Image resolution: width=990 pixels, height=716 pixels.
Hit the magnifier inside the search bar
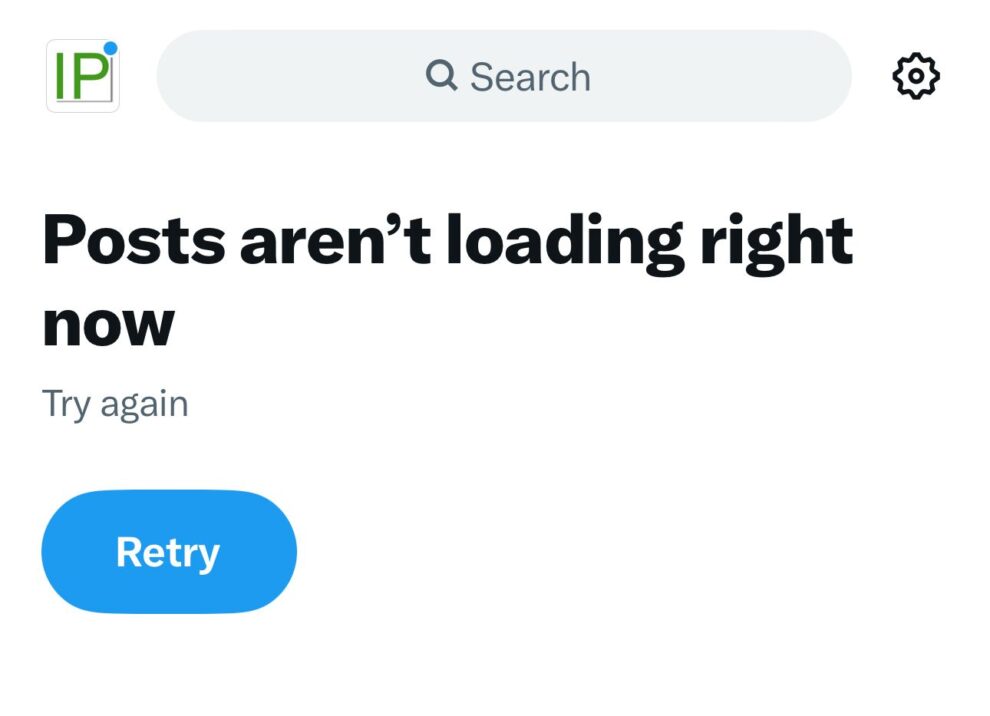(442, 76)
